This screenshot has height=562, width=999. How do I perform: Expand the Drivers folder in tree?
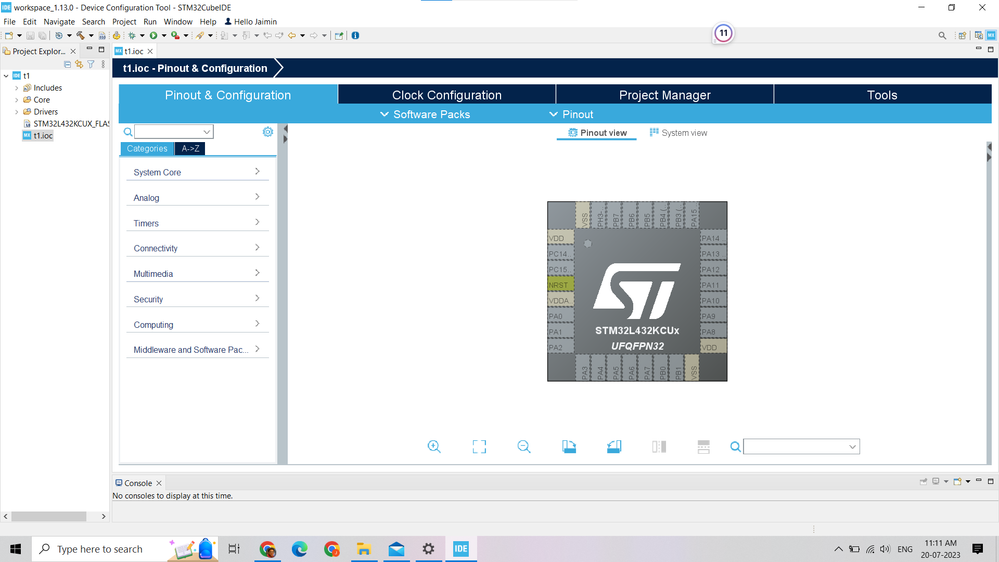coord(17,112)
